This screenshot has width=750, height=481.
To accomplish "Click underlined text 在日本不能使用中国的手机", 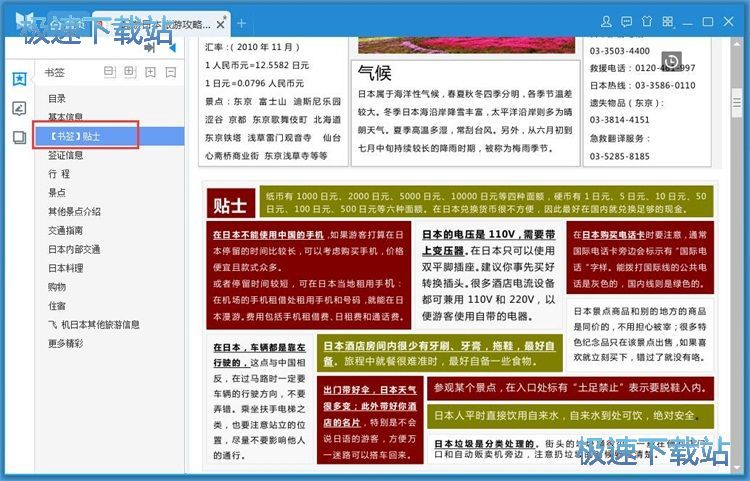I will point(268,235).
